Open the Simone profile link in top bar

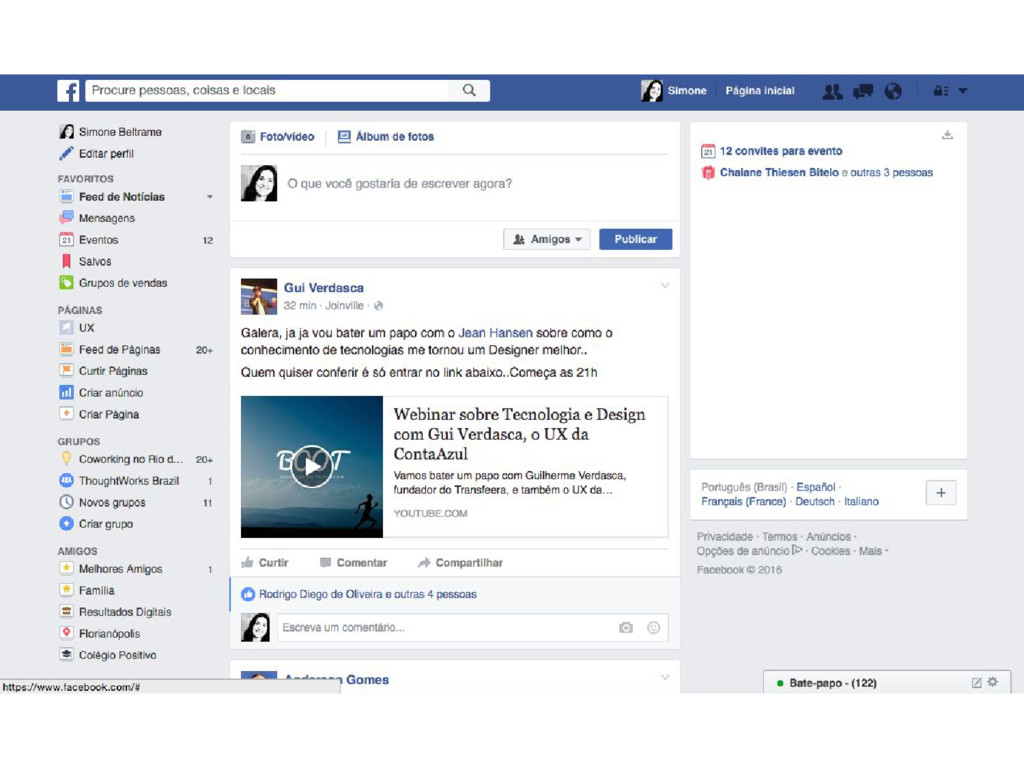(687, 91)
